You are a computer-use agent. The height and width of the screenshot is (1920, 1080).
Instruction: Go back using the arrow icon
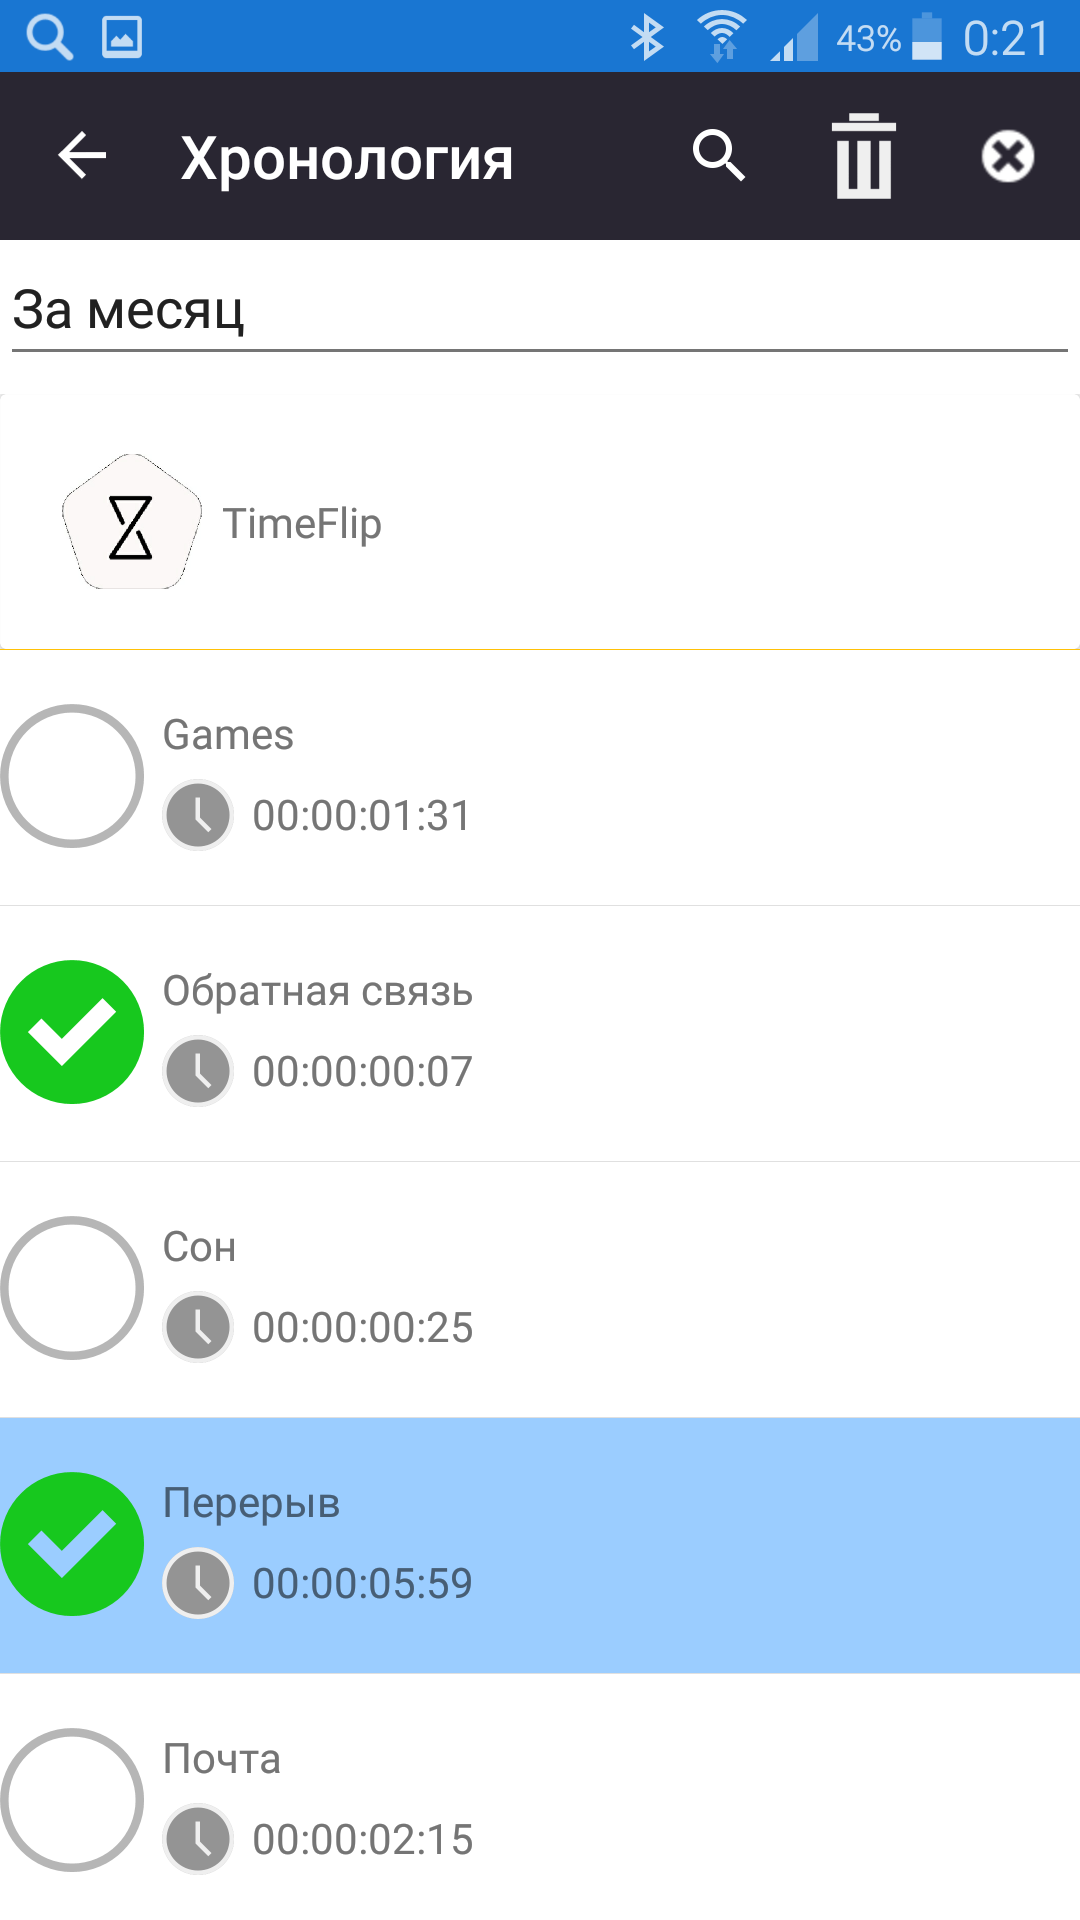[82, 156]
